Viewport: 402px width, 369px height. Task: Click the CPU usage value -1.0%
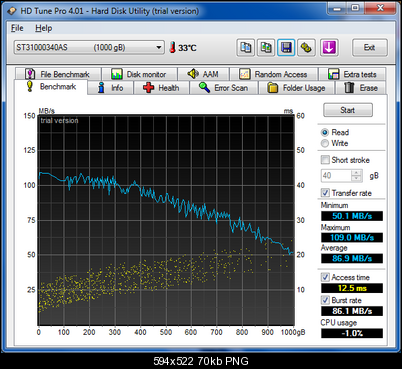click(352, 333)
